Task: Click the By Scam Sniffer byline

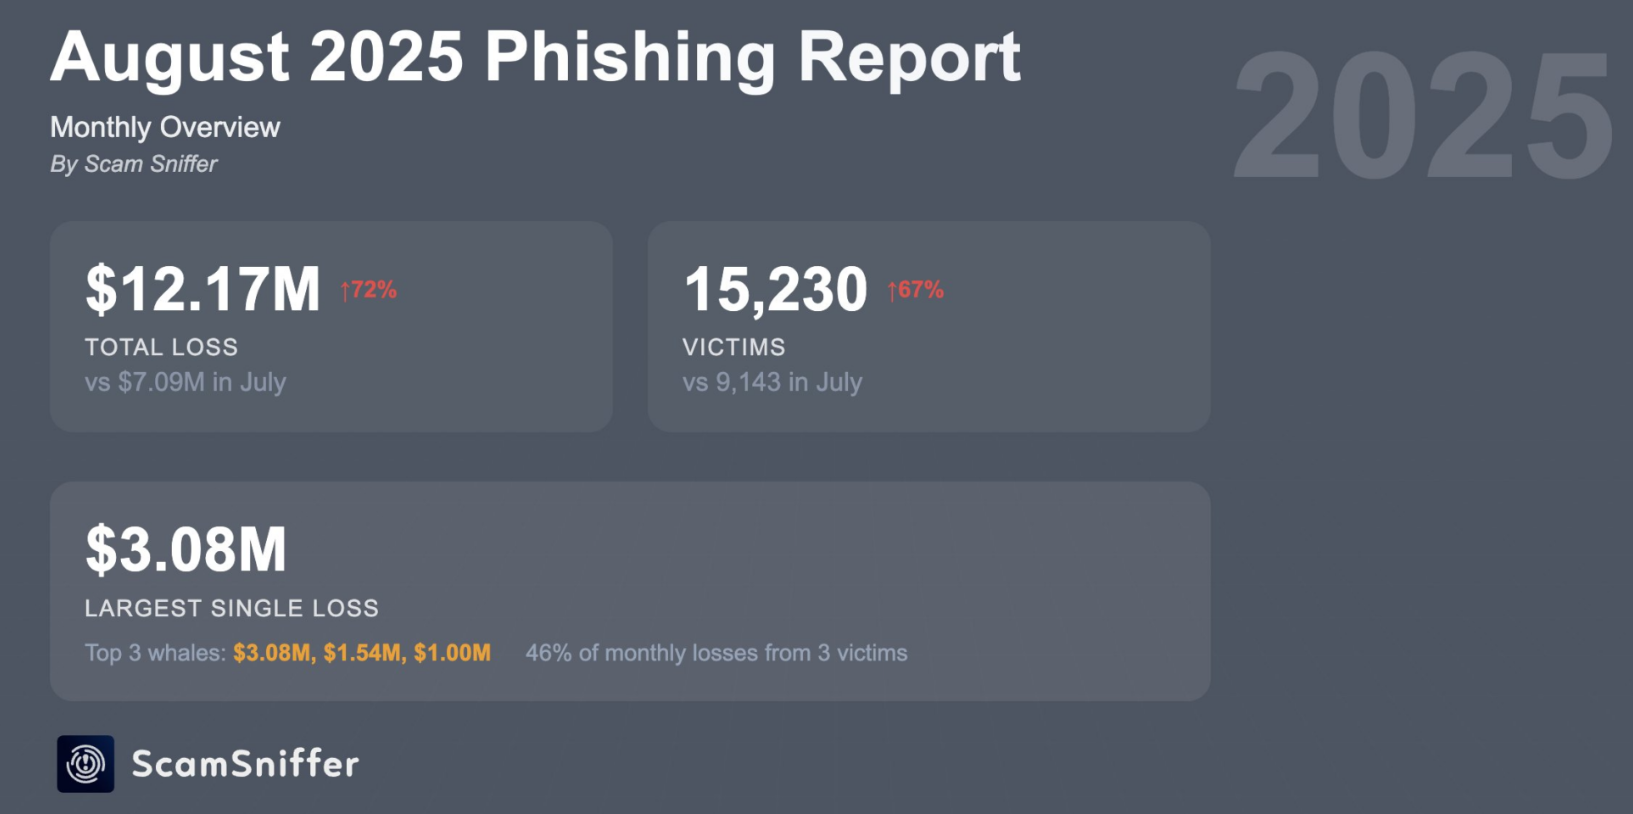Action: (133, 164)
